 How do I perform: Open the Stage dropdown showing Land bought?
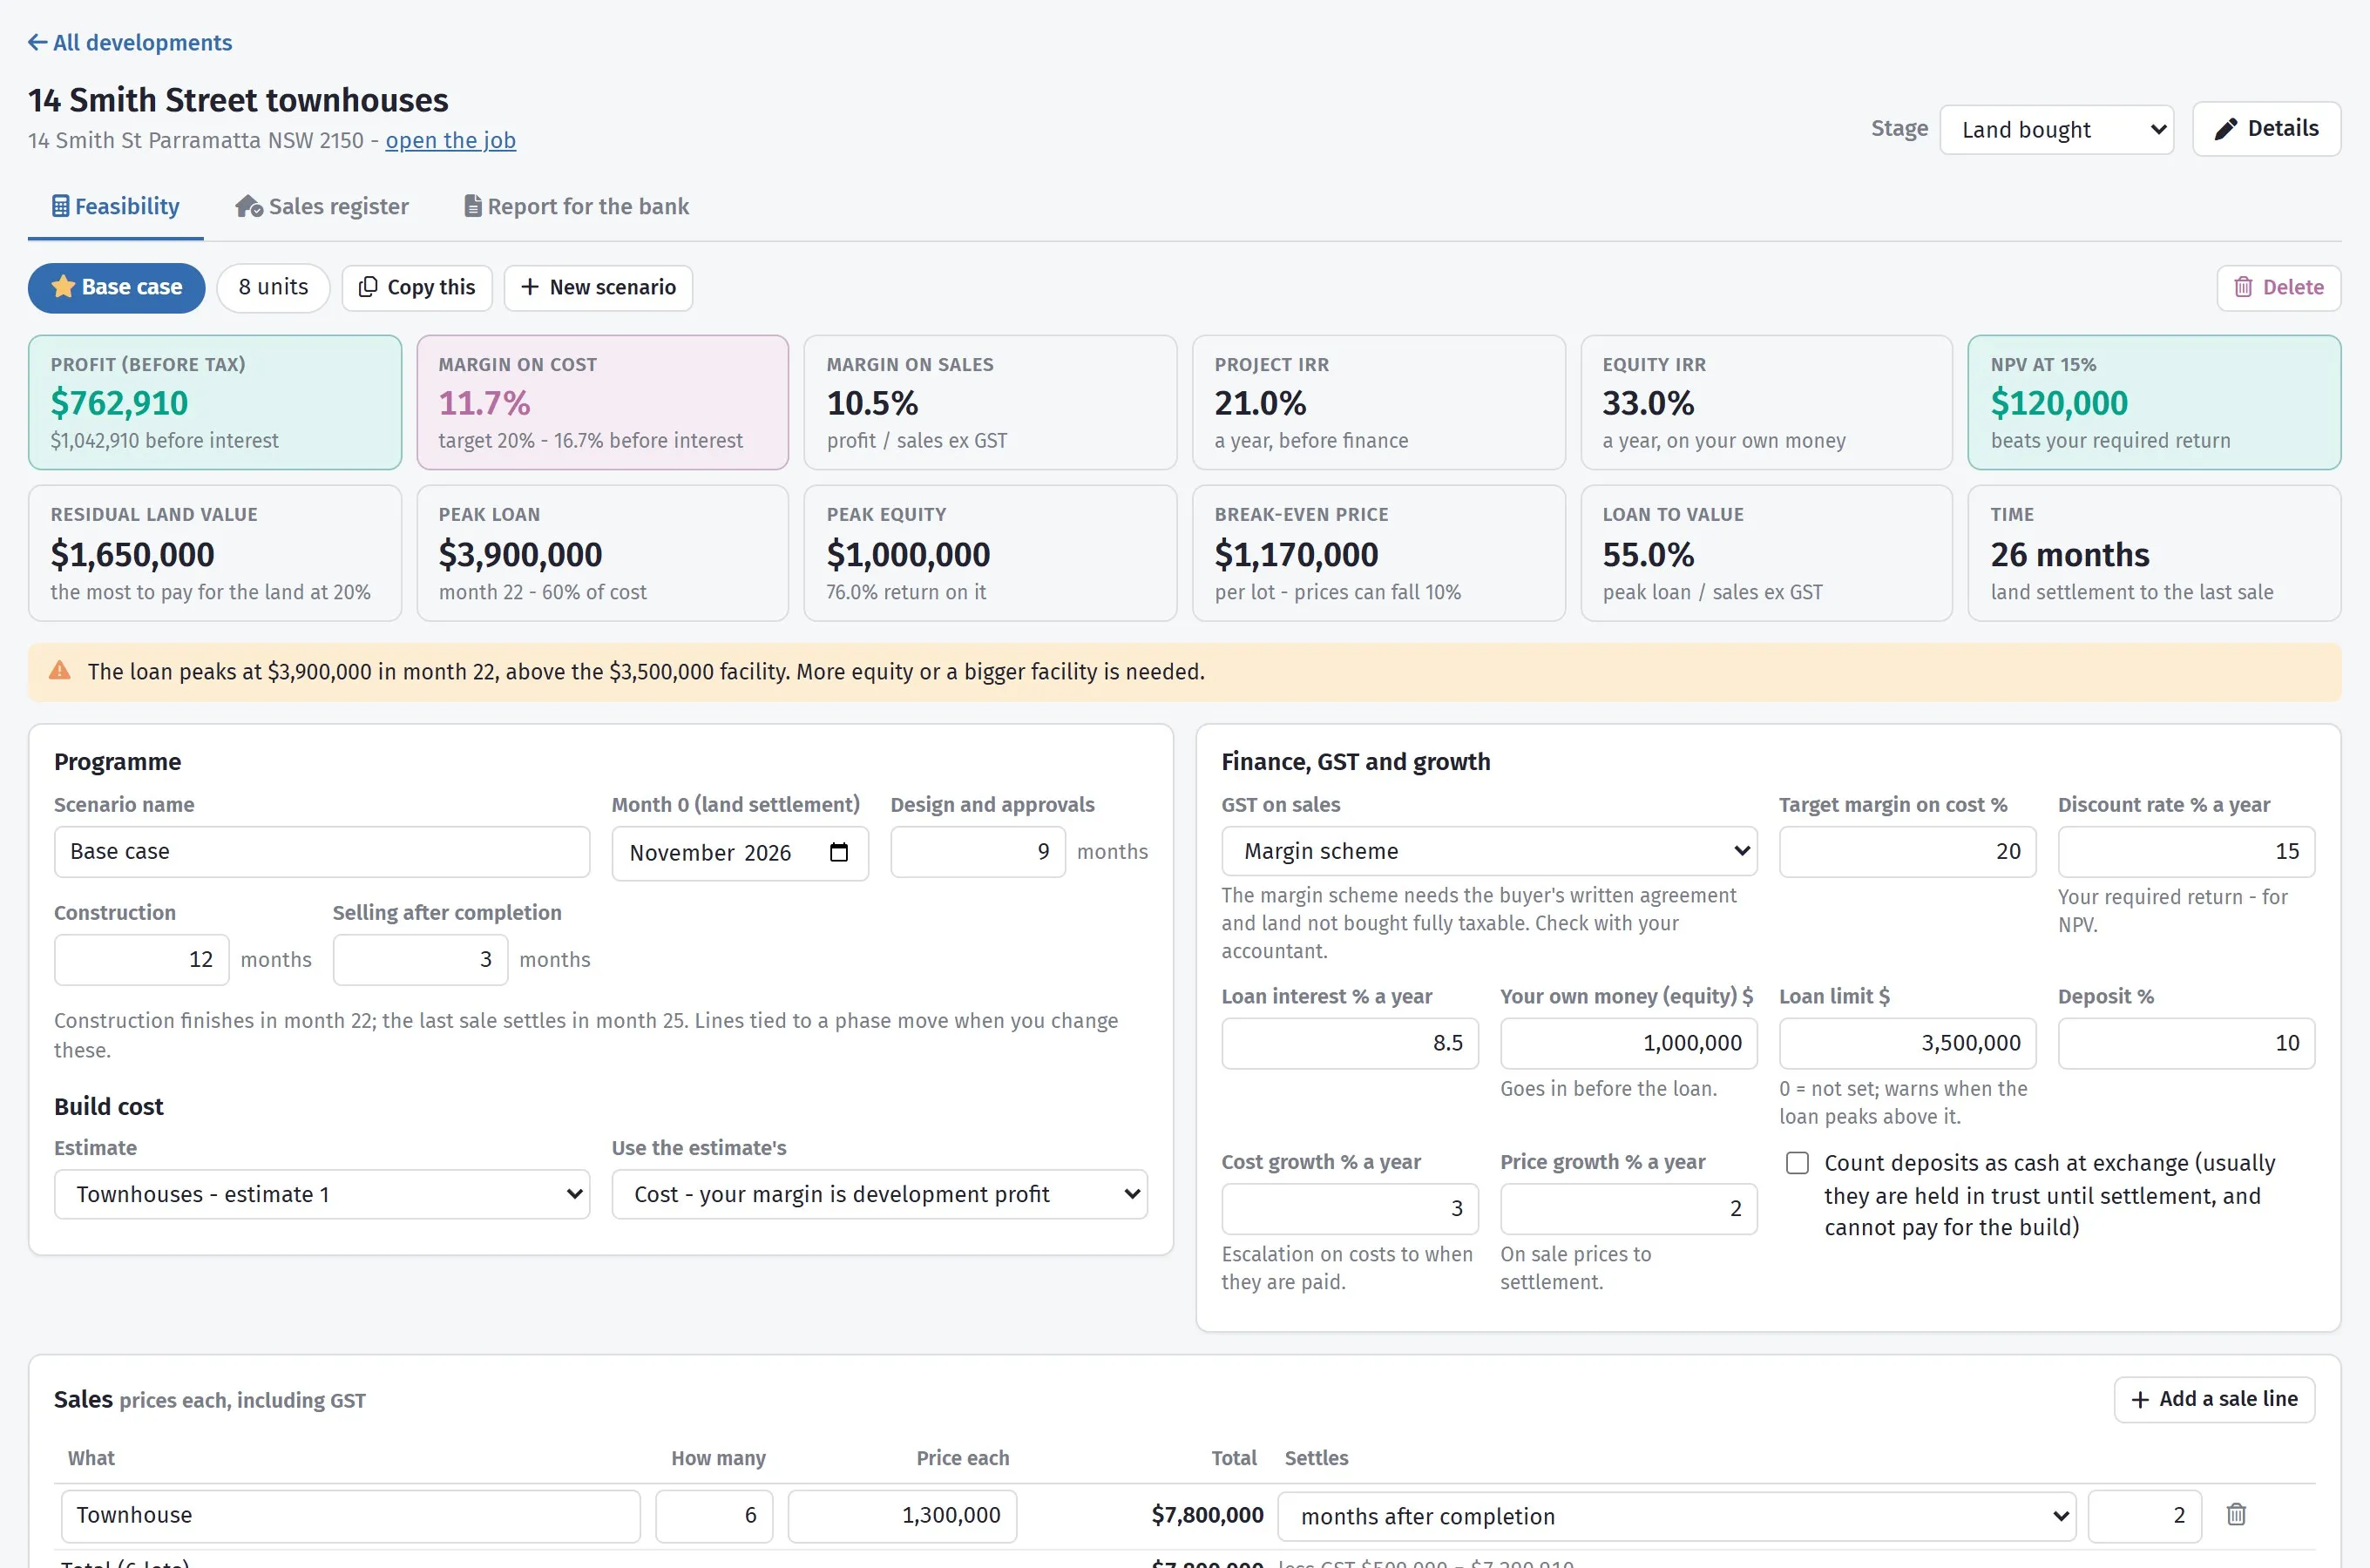pos(2056,130)
